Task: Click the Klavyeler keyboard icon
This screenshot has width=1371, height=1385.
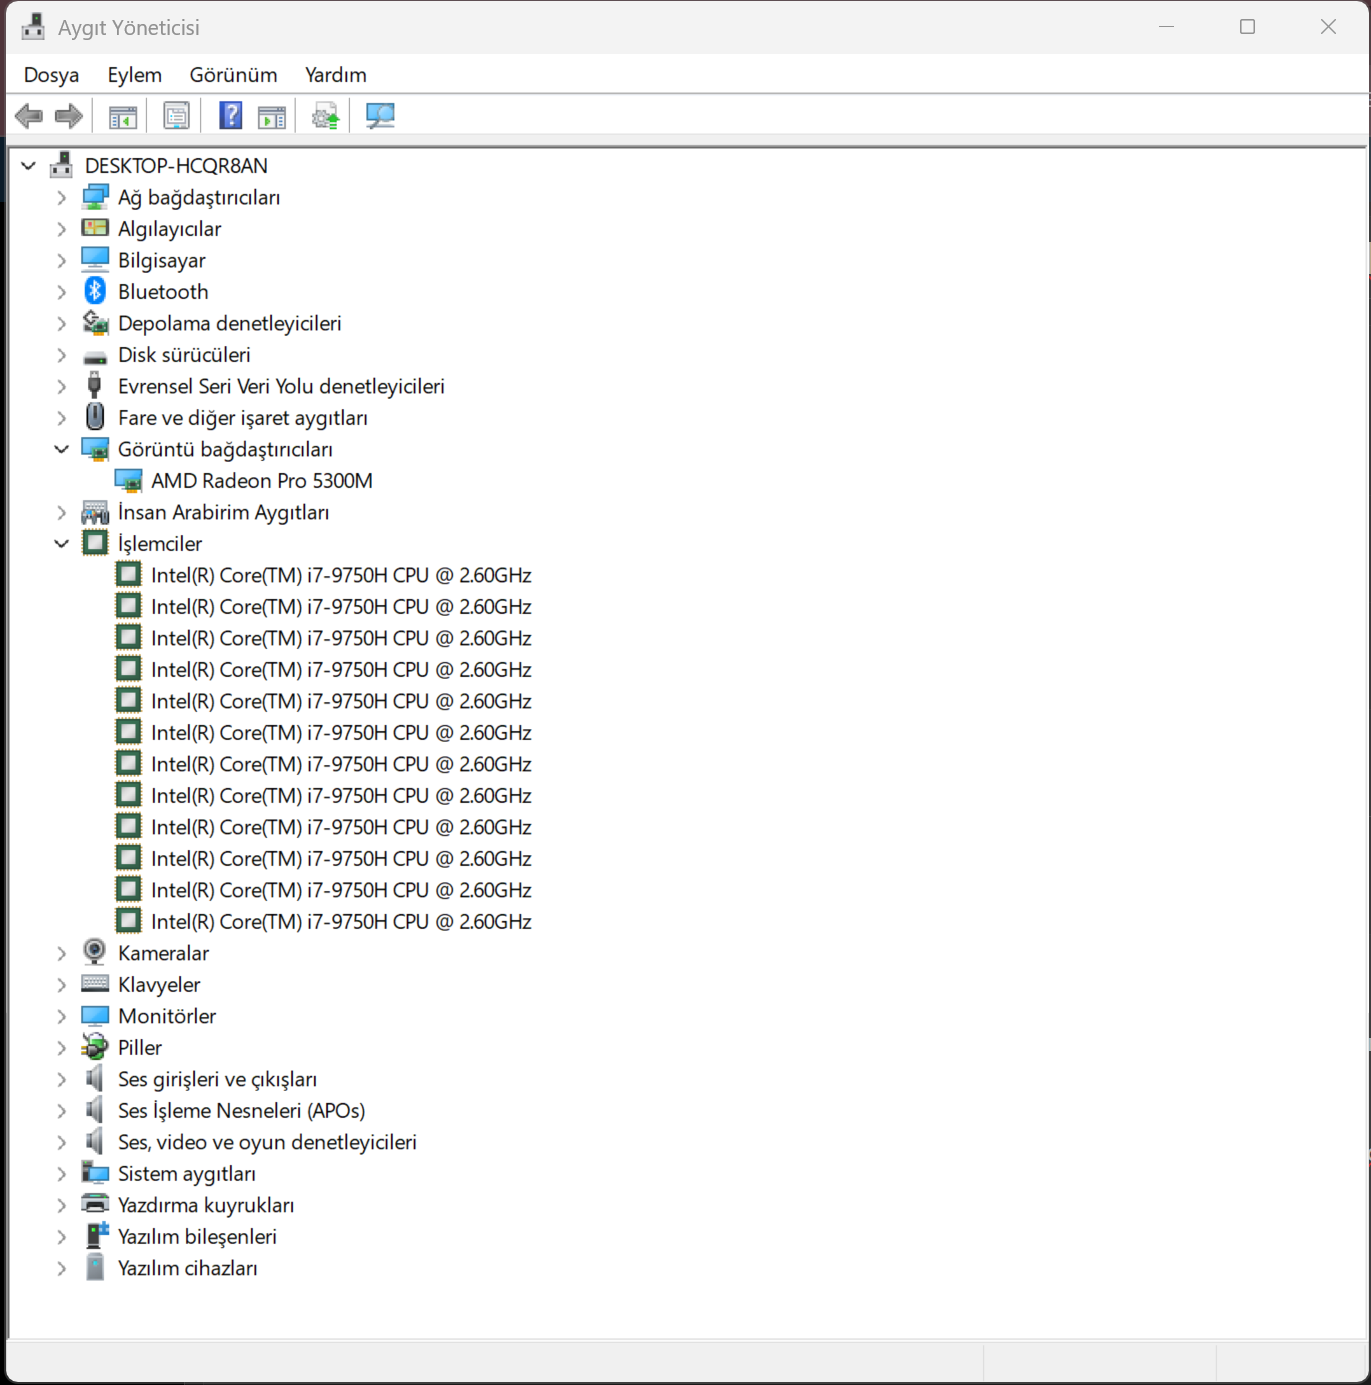Action: [x=95, y=984]
